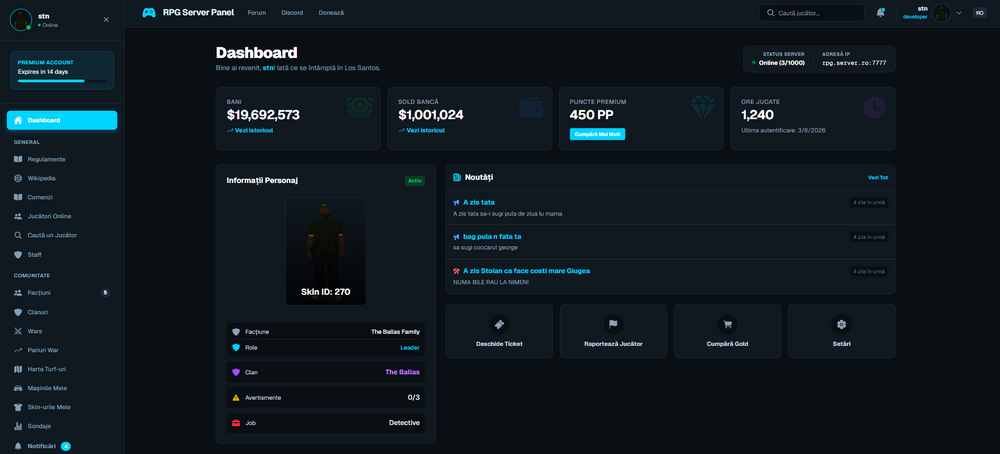Open Pariuri War in sidebar
The image size is (1000, 454).
62,350
